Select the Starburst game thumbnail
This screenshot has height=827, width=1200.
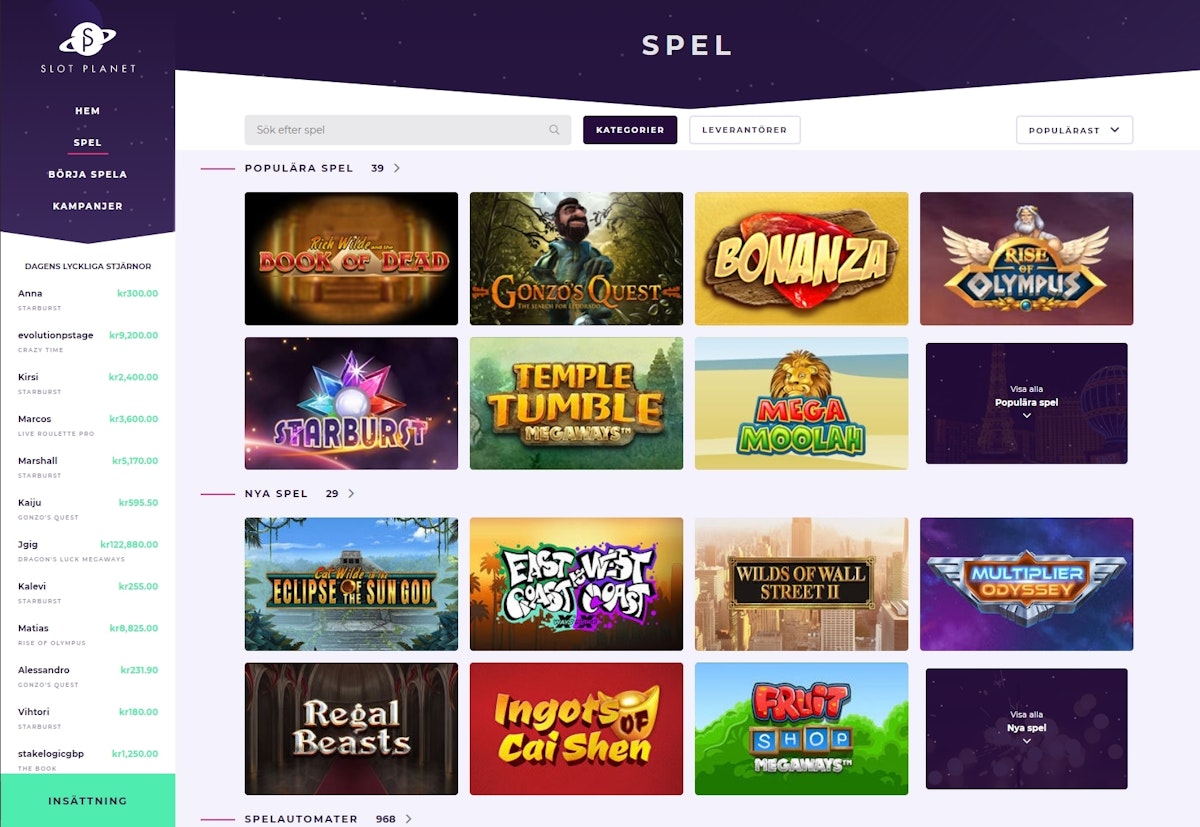coord(351,403)
